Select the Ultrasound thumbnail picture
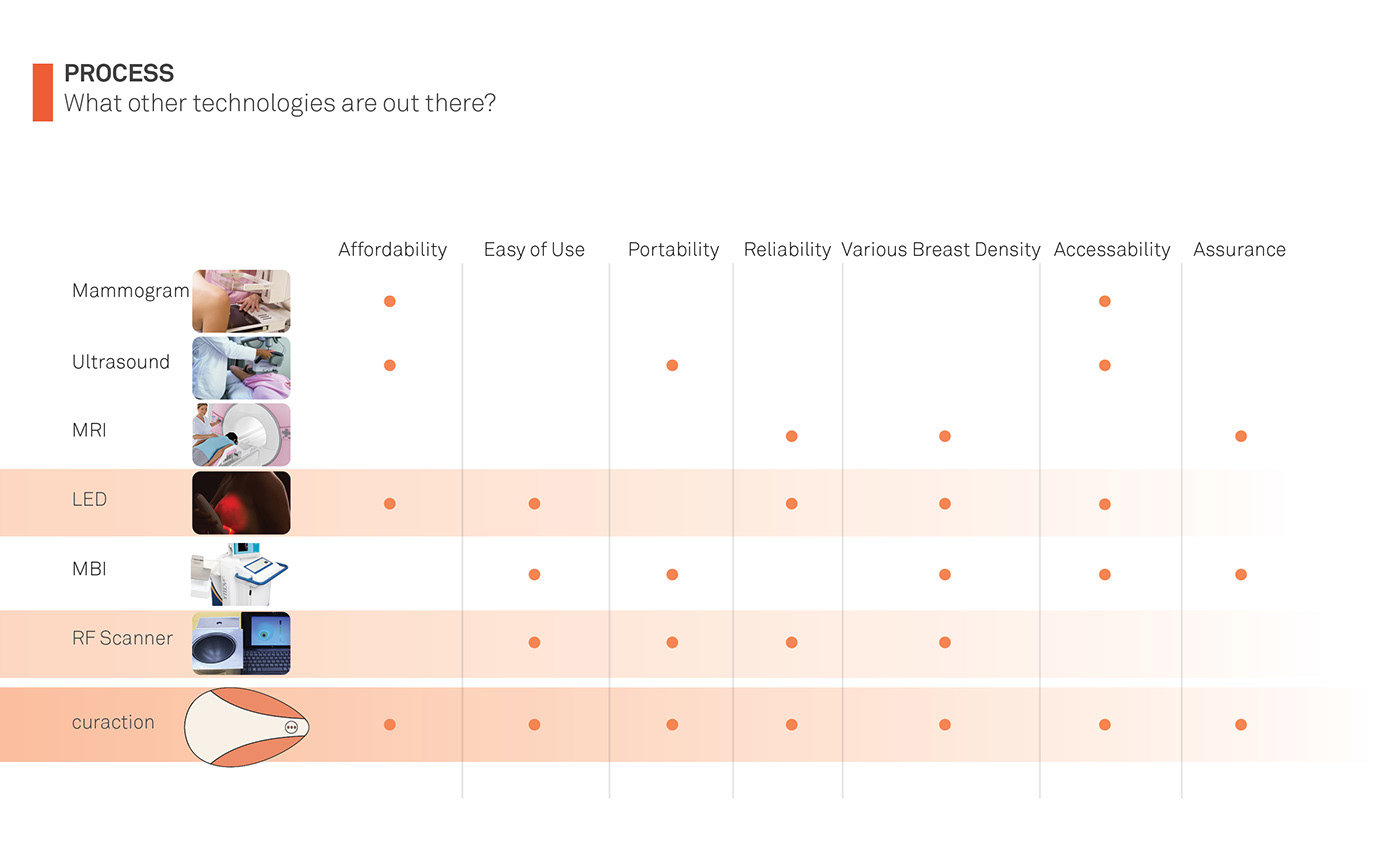 point(241,368)
